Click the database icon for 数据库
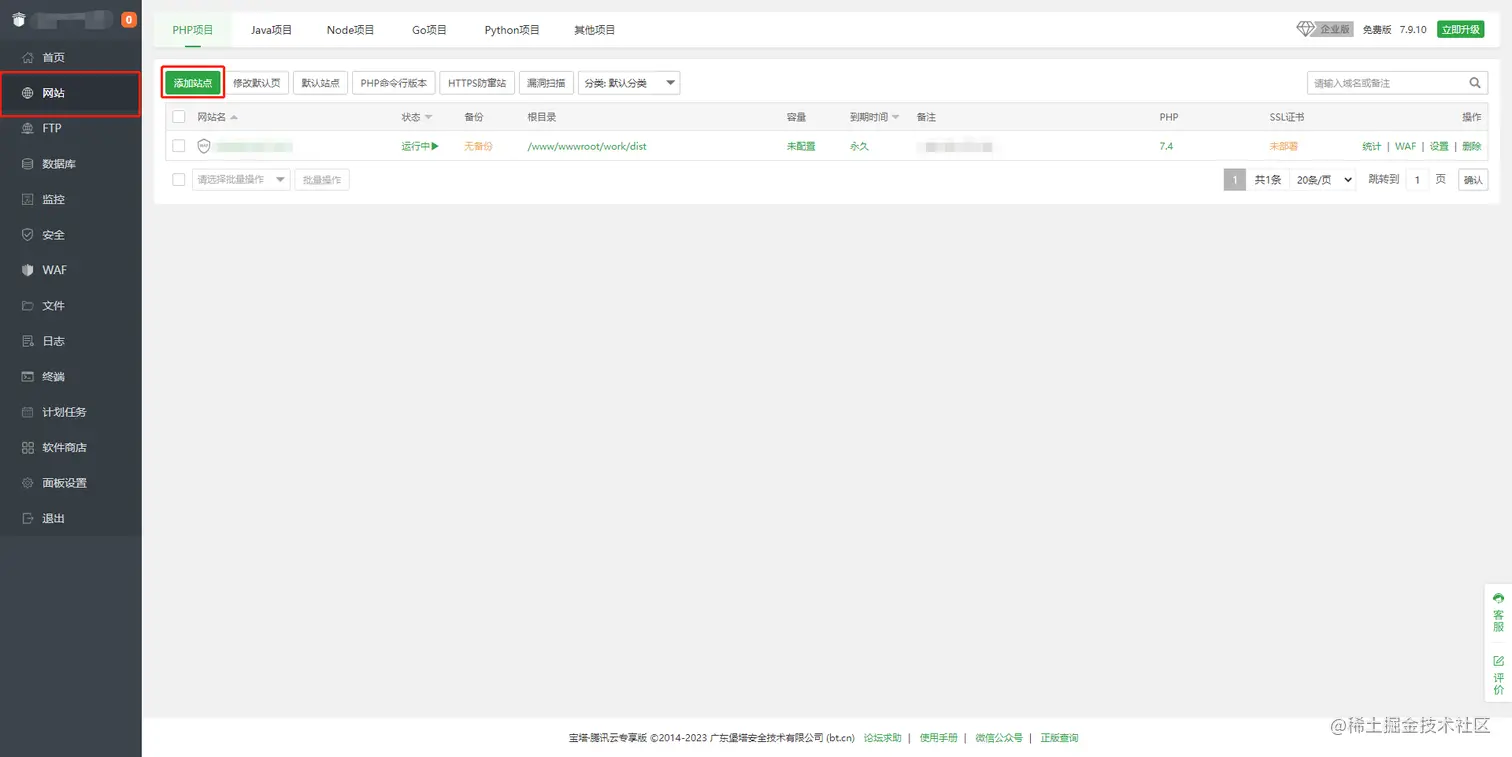This screenshot has height=757, width=1512. [28, 164]
